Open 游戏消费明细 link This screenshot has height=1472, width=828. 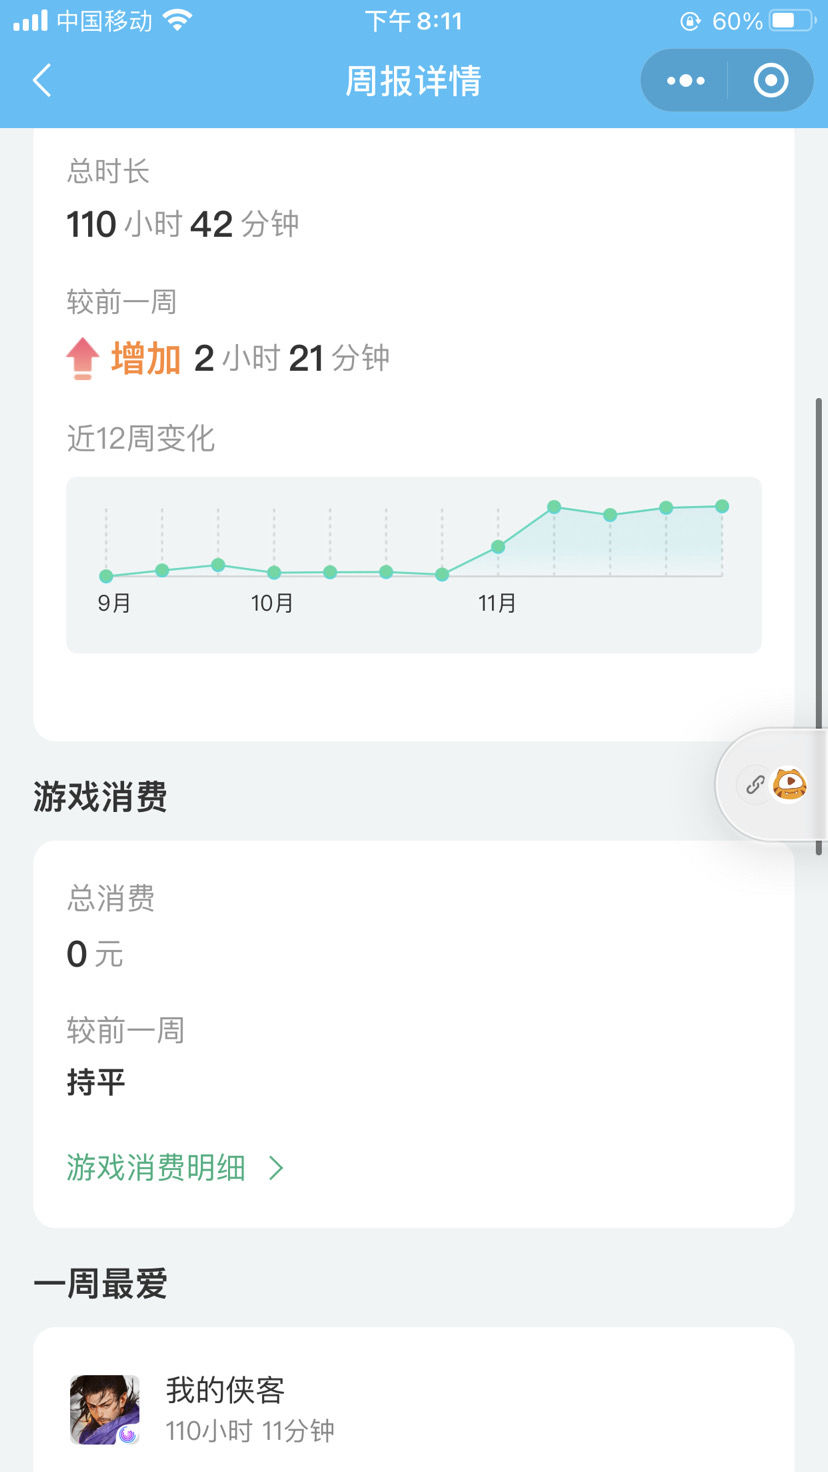[156, 1167]
